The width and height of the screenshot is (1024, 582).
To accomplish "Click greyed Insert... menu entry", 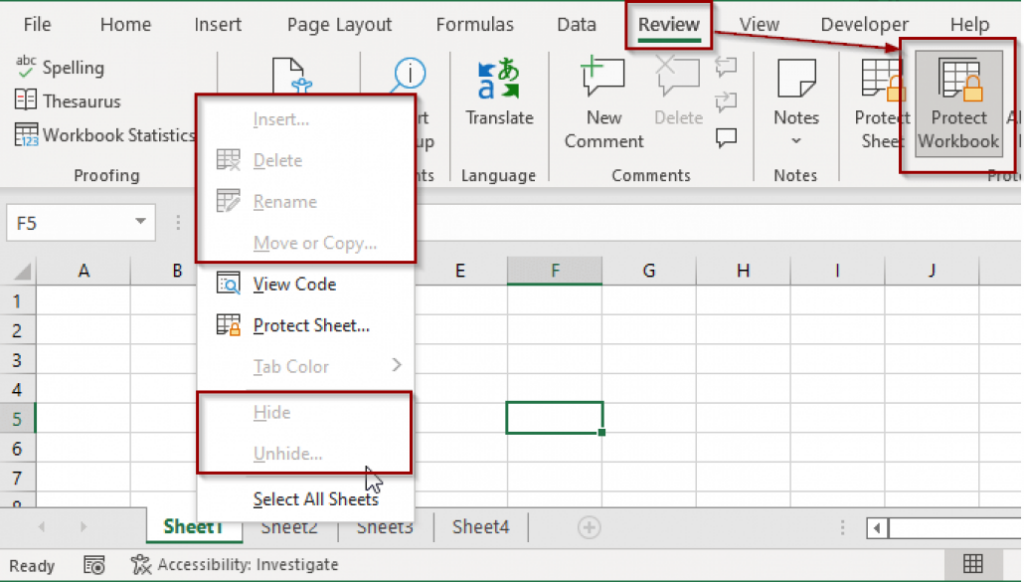I will 305,120.
